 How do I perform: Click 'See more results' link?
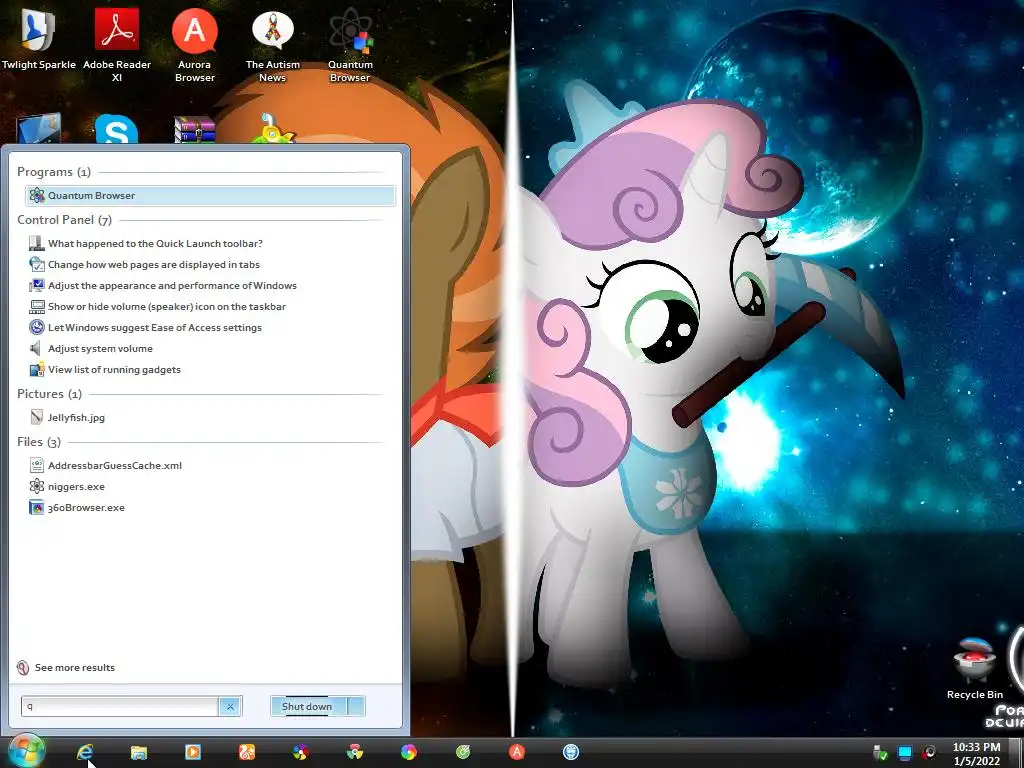pyautogui.click(x=65, y=667)
